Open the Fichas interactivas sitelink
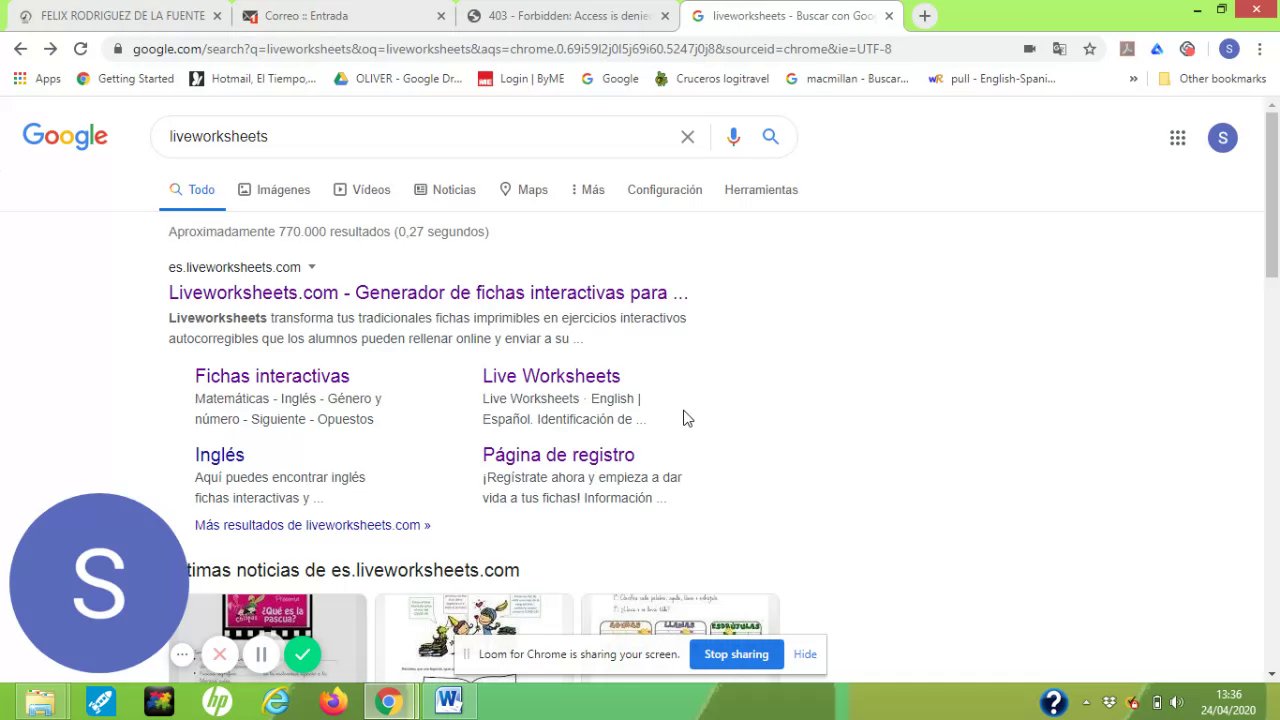Image resolution: width=1280 pixels, height=720 pixels. [x=272, y=376]
